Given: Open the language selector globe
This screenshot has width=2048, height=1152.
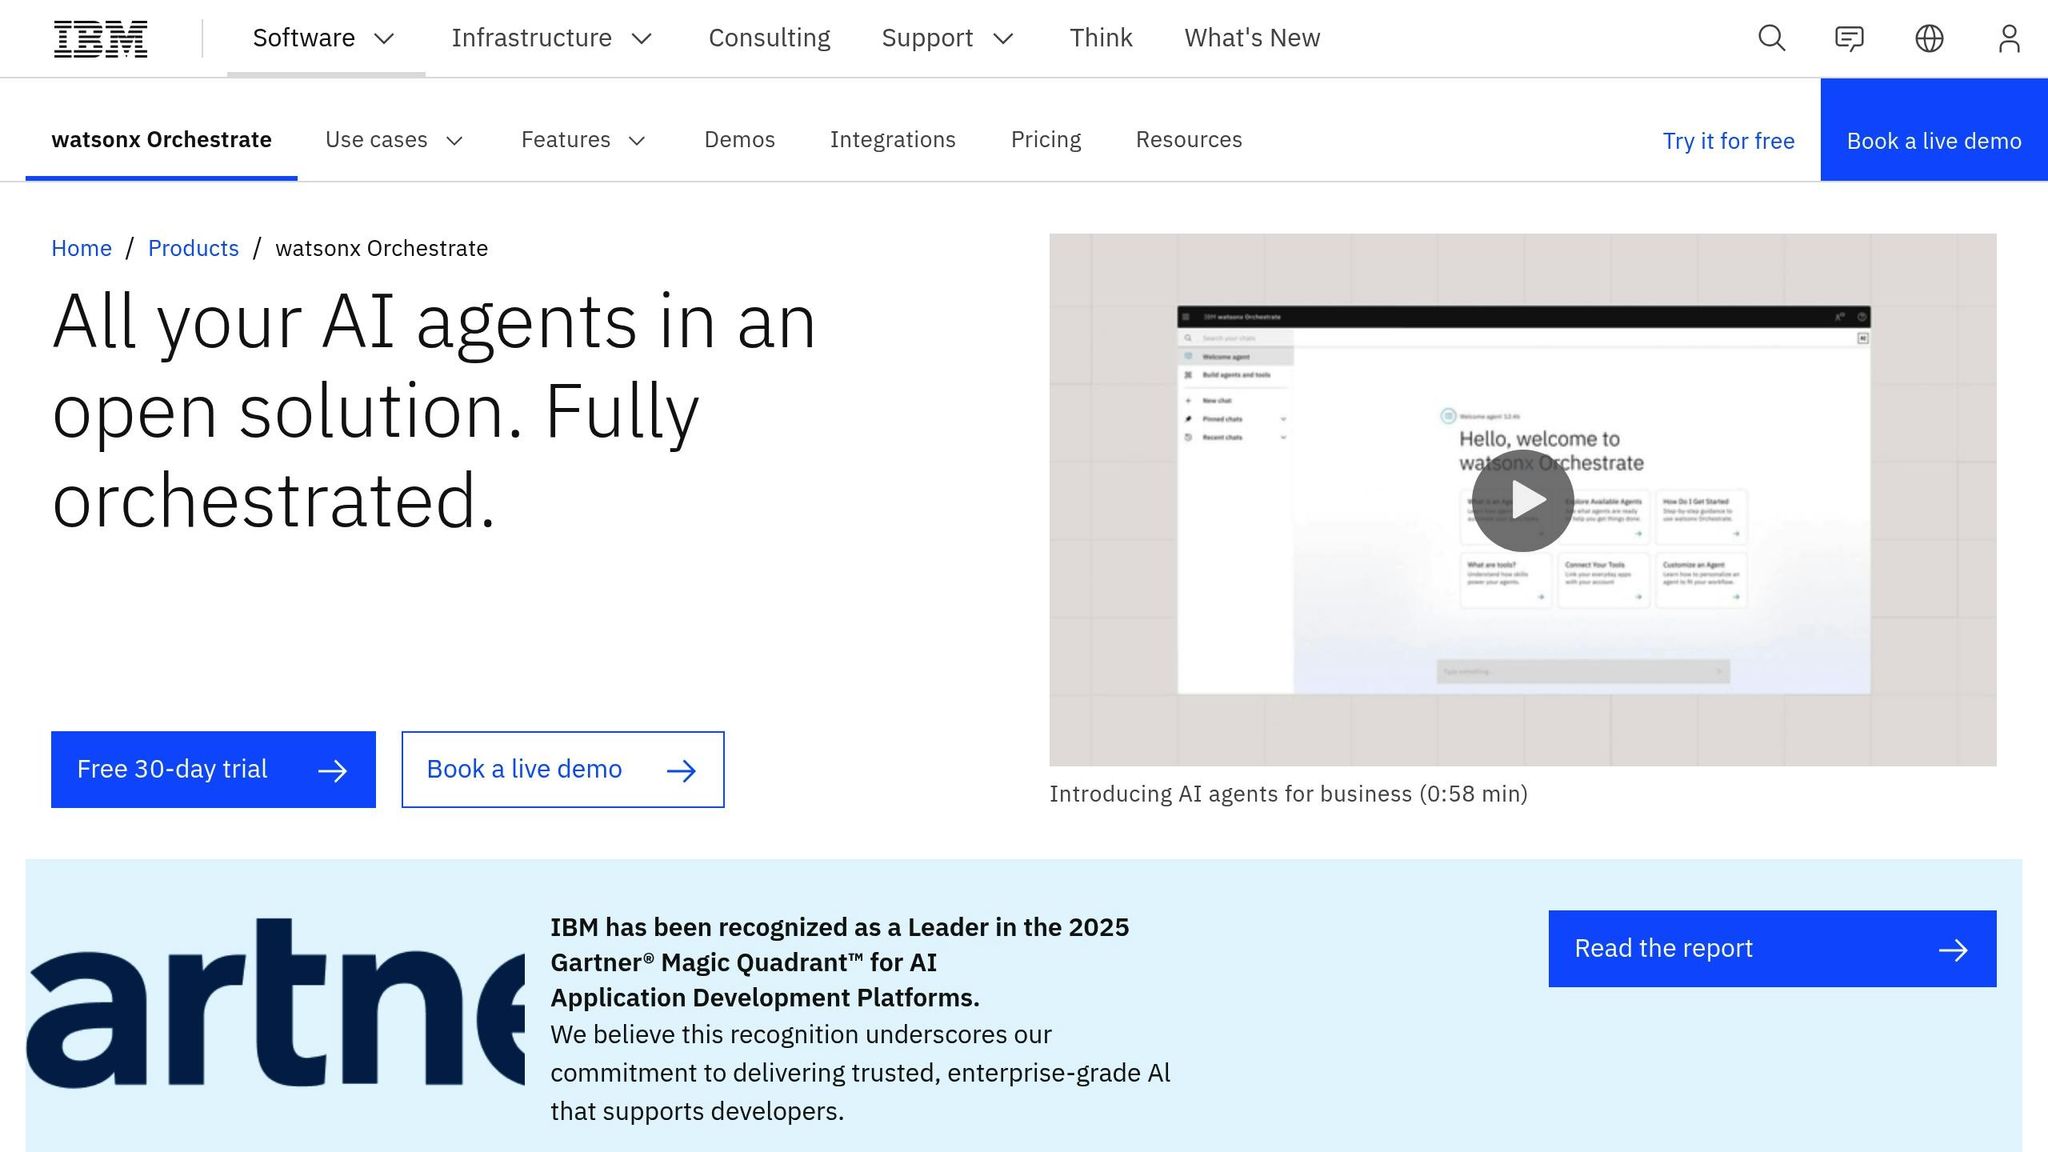Looking at the screenshot, I should point(1930,38).
